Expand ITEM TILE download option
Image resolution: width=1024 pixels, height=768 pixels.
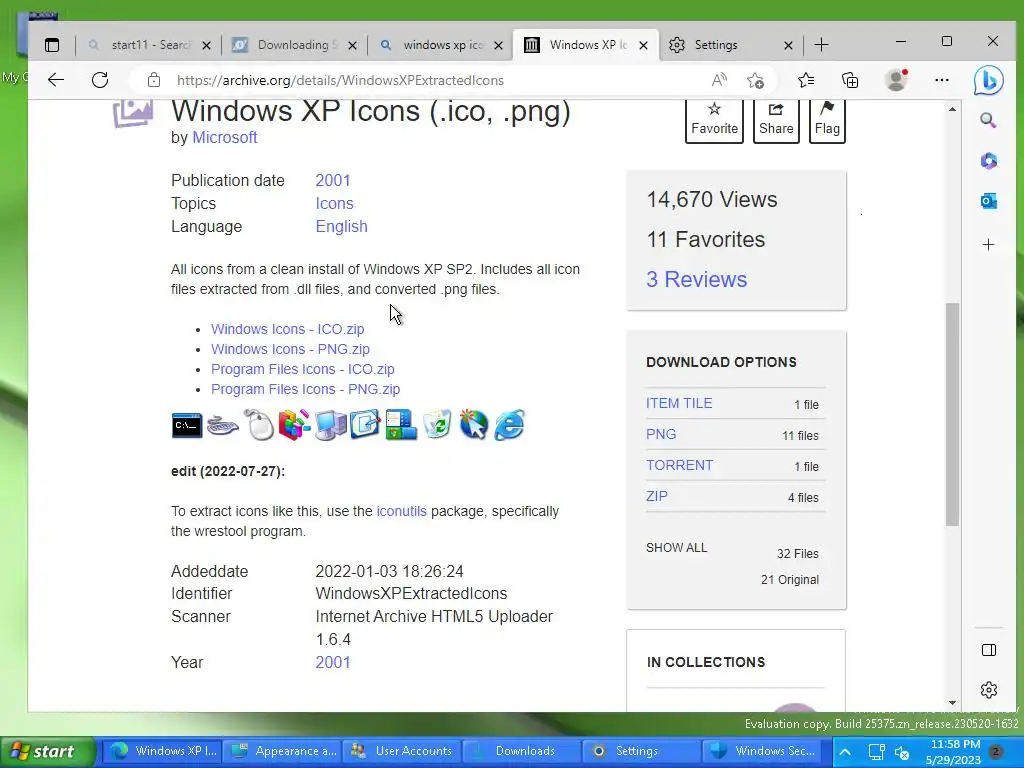pyautogui.click(x=679, y=404)
